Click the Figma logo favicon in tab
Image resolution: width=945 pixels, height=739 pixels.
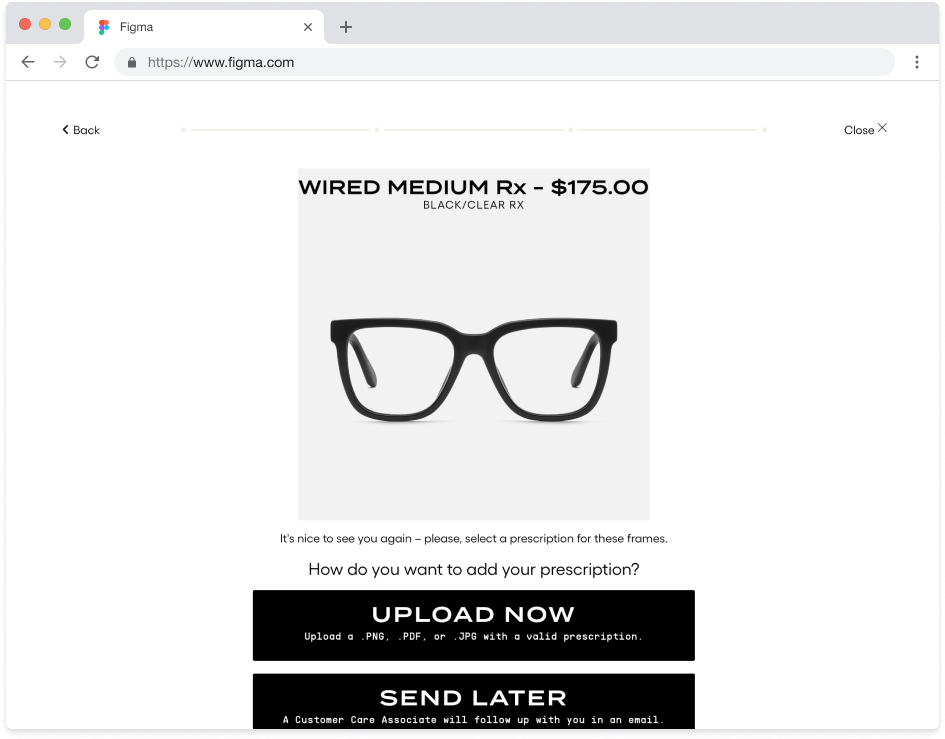click(x=104, y=27)
